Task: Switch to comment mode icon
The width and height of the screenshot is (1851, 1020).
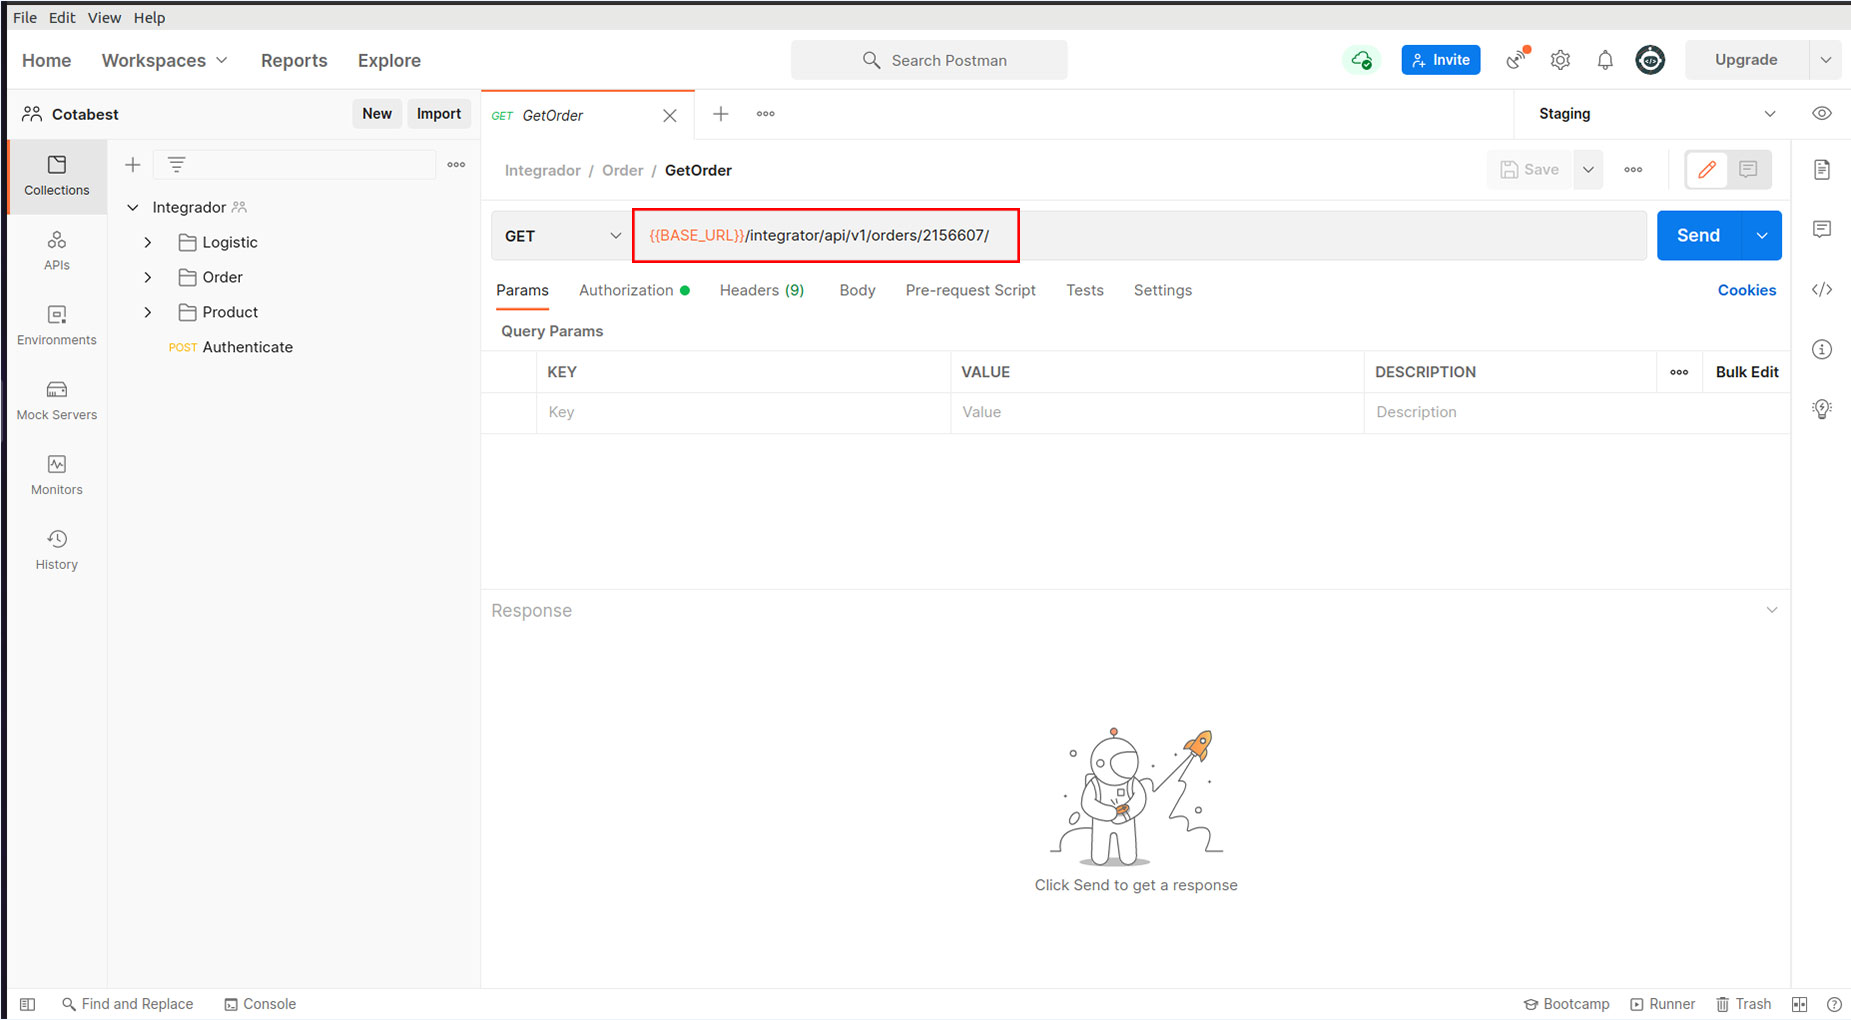Action: 1748,170
